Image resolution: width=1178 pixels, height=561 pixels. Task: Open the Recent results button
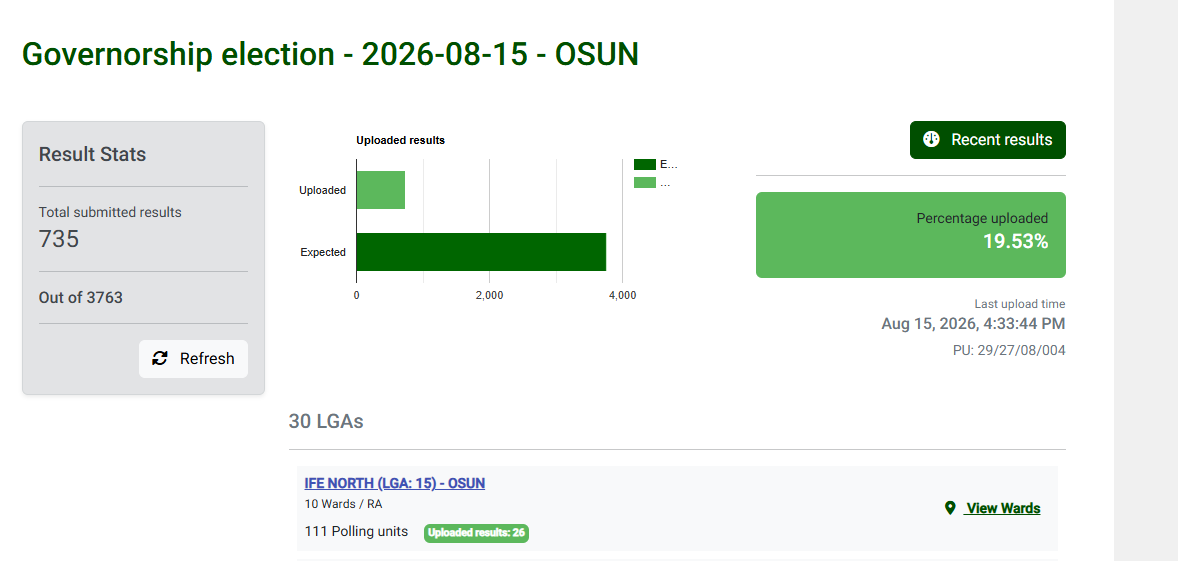click(x=987, y=140)
